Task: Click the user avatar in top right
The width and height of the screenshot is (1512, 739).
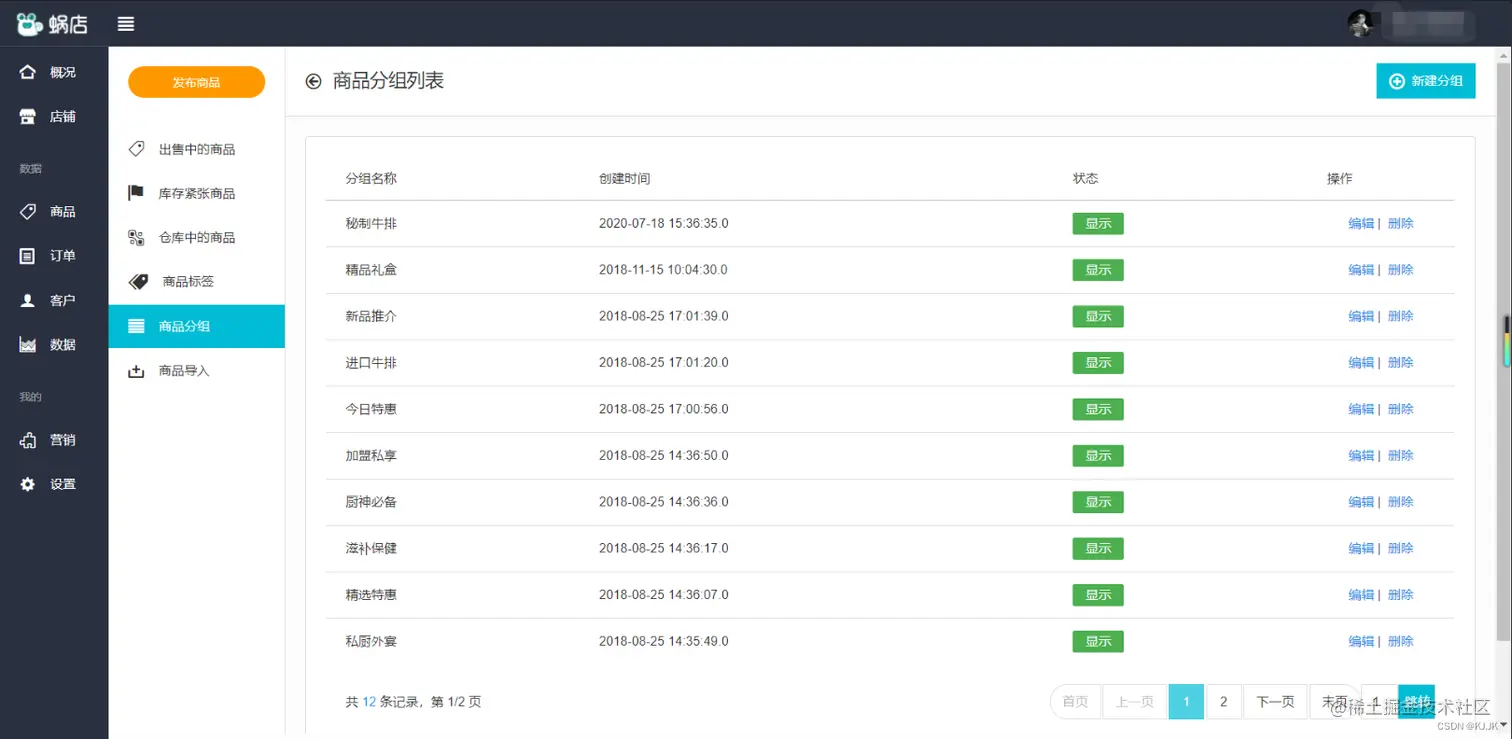Action: (1359, 24)
